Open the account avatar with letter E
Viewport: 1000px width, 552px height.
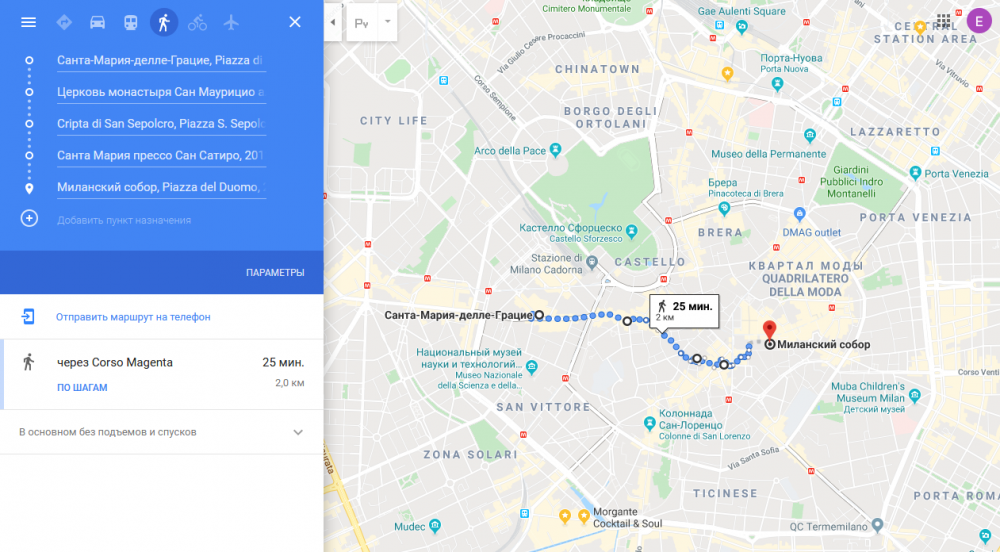[x=979, y=21]
